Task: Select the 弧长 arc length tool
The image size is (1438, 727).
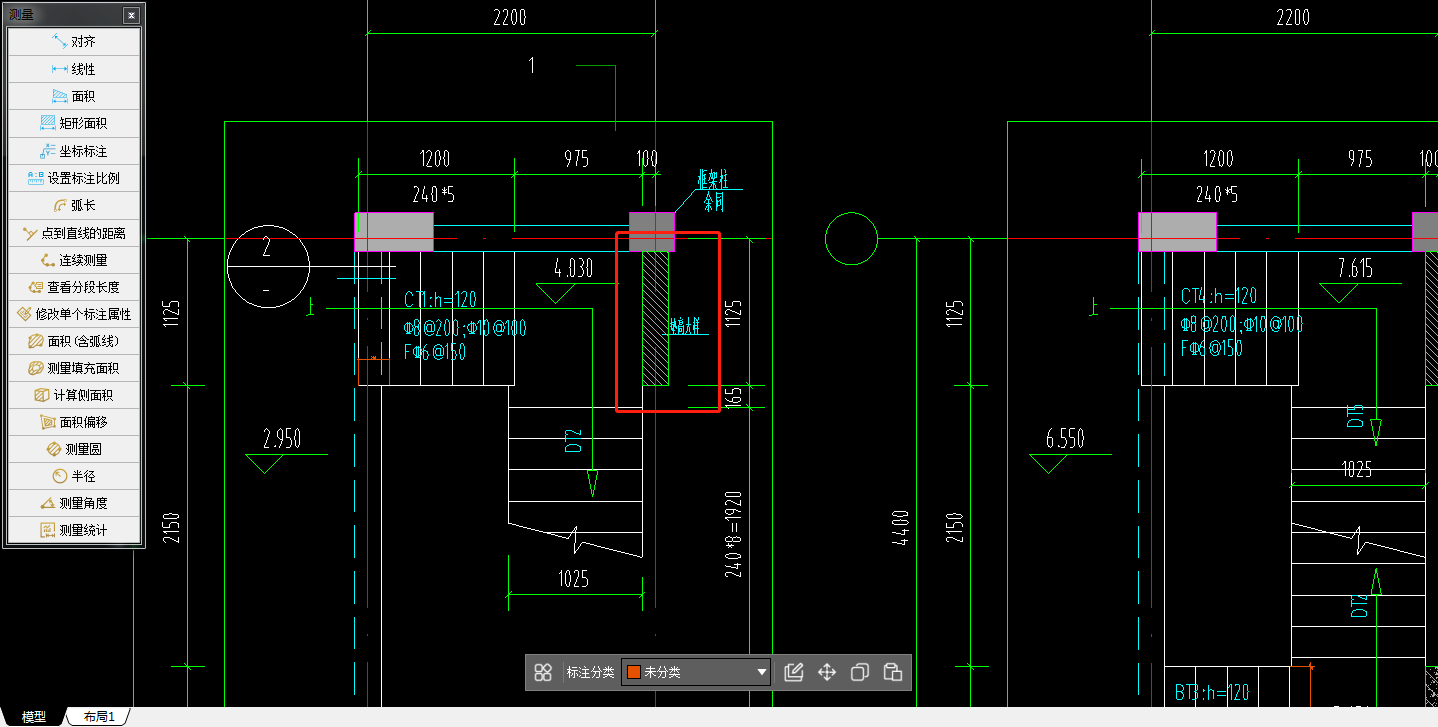Action: point(74,205)
